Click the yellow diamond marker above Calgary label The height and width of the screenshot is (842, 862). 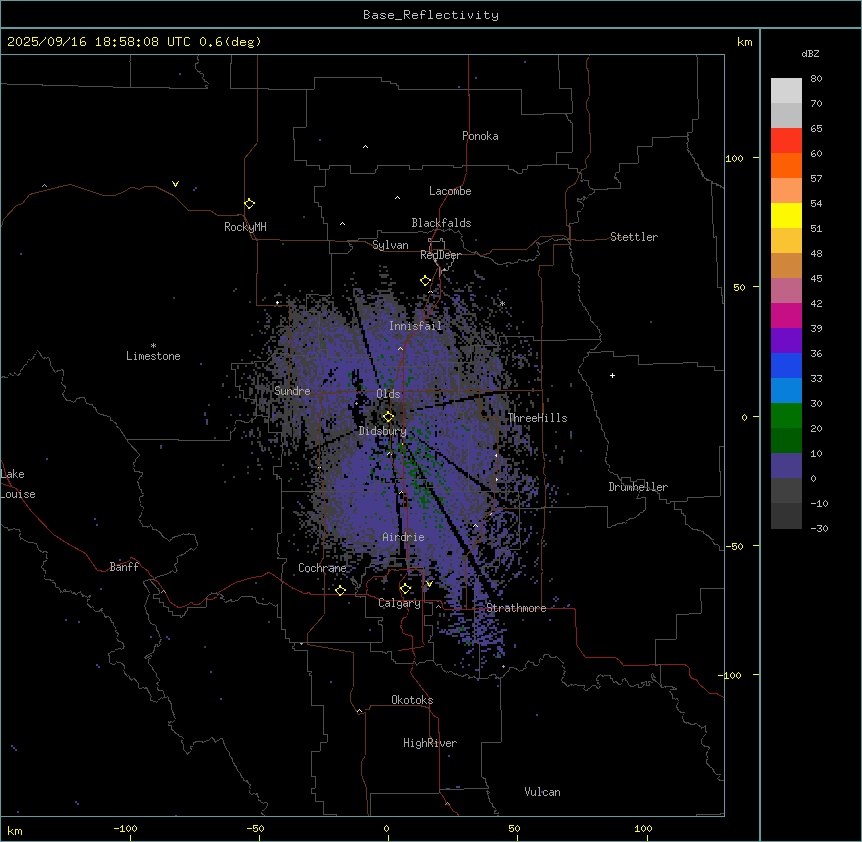click(405, 588)
